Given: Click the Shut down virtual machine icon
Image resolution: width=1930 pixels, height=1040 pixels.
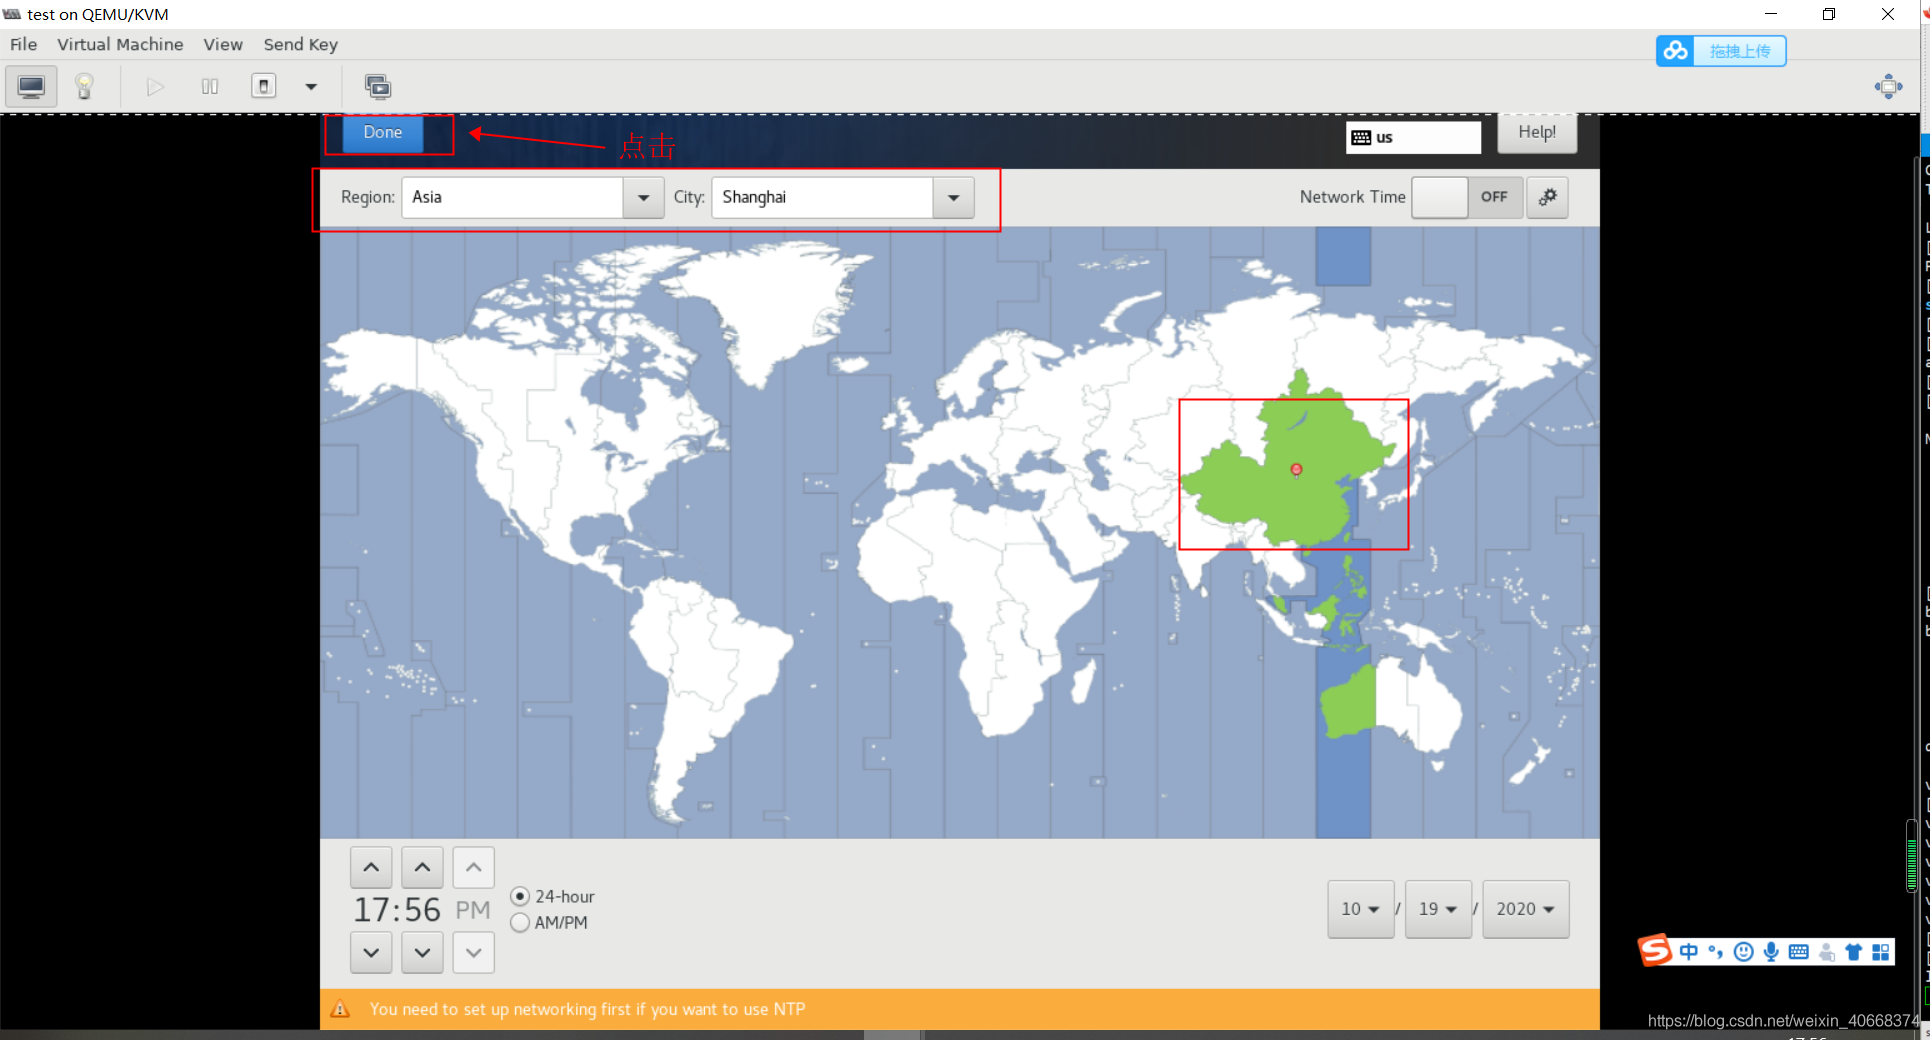Looking at the screenshot, I should (264, 86).
